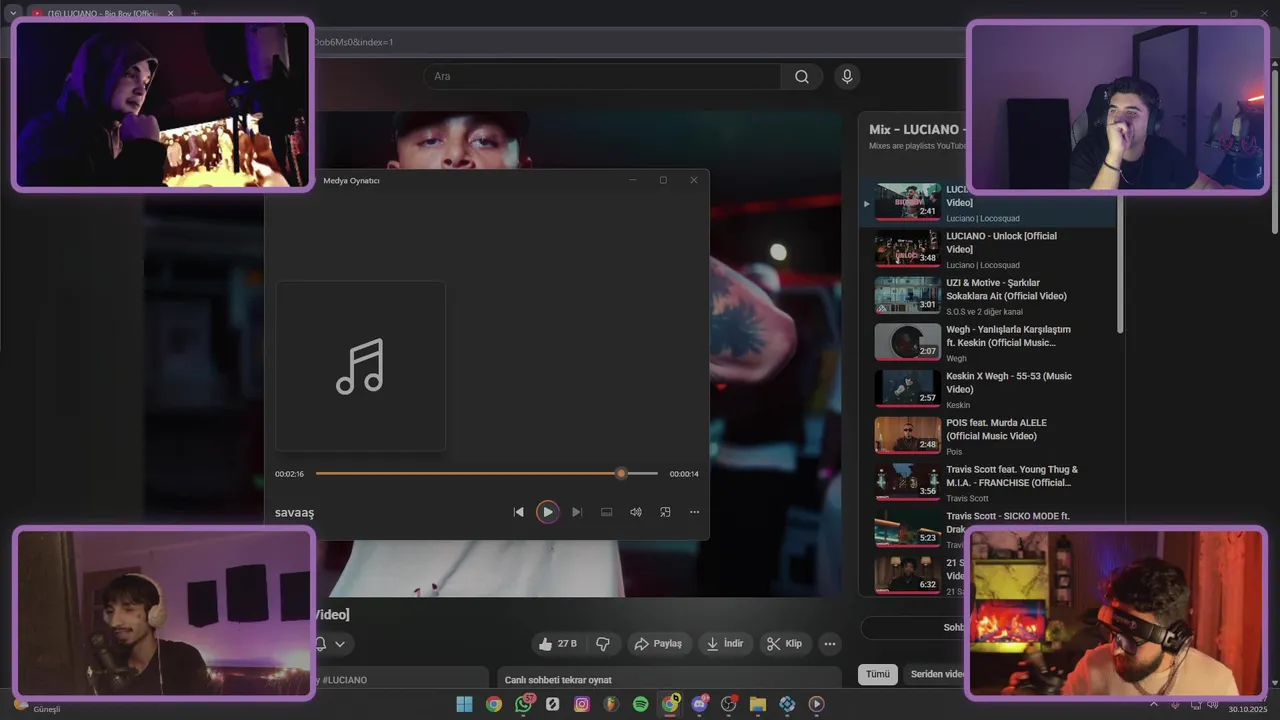Activate YouTube voice search microphone
The image size is (1280, 720).
(x=847, y=77)
